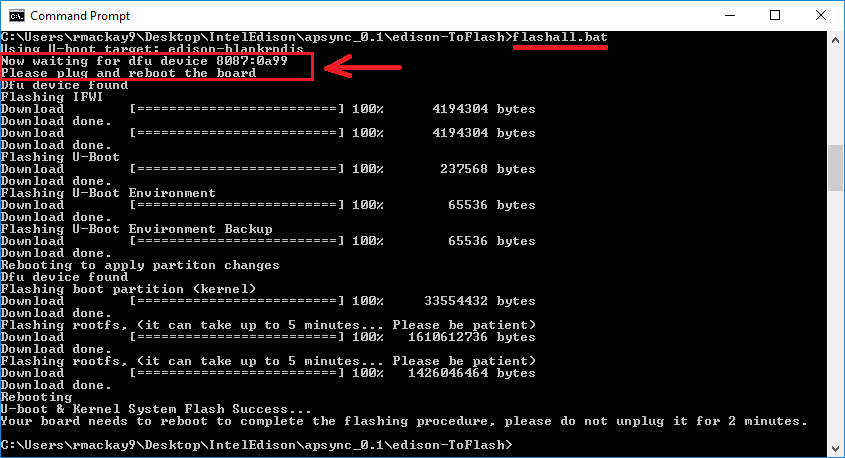Click the scrollbar down arrow
The image size is (845, 458).
coord(836,449)
